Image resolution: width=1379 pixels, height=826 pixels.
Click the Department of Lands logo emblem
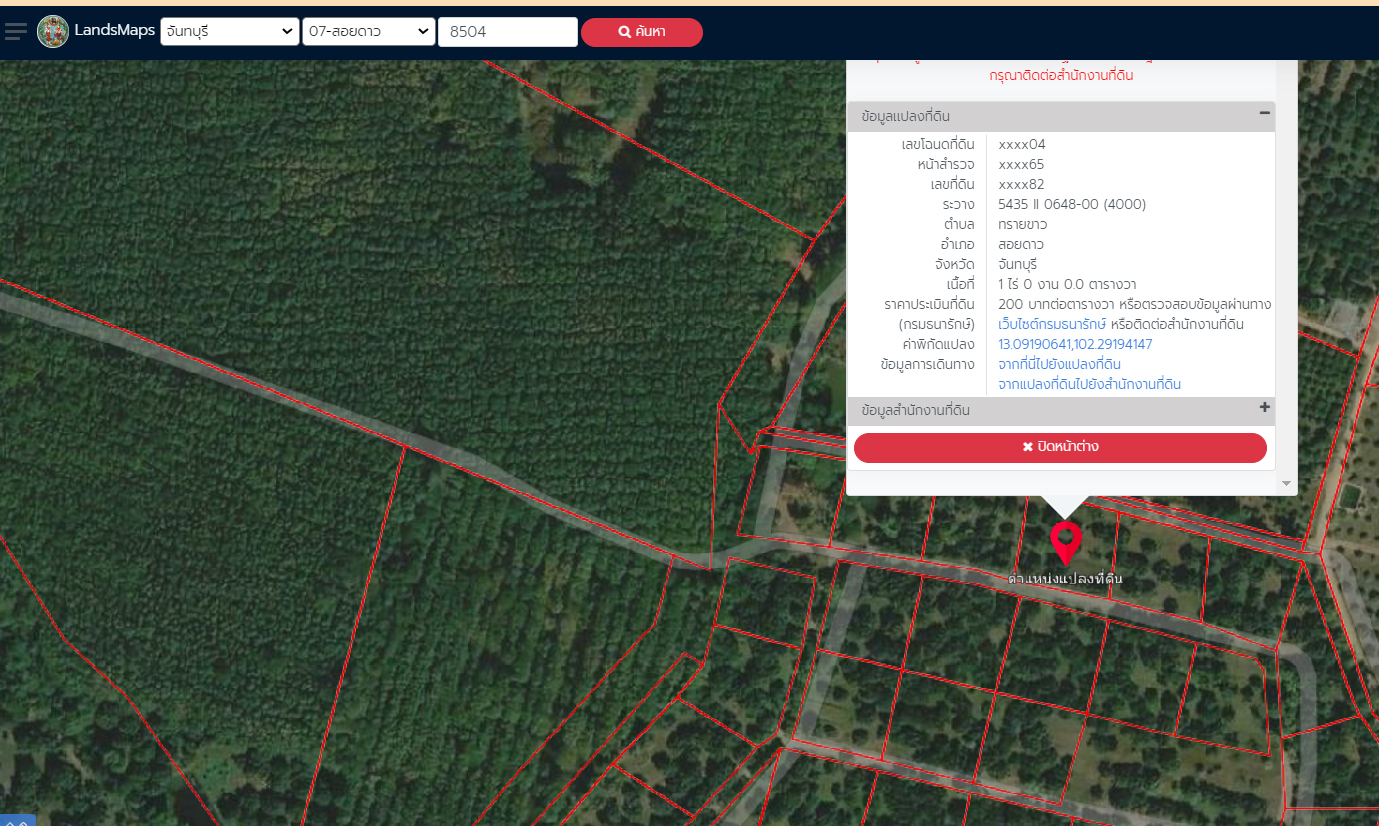pyautogui.click(x=53, y=31)
